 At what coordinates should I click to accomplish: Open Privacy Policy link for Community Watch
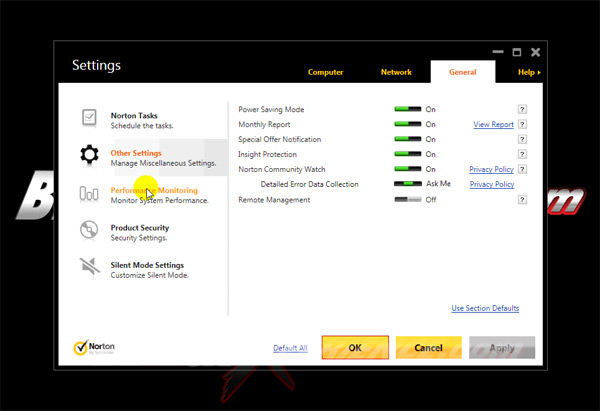(x=491, y=169)
